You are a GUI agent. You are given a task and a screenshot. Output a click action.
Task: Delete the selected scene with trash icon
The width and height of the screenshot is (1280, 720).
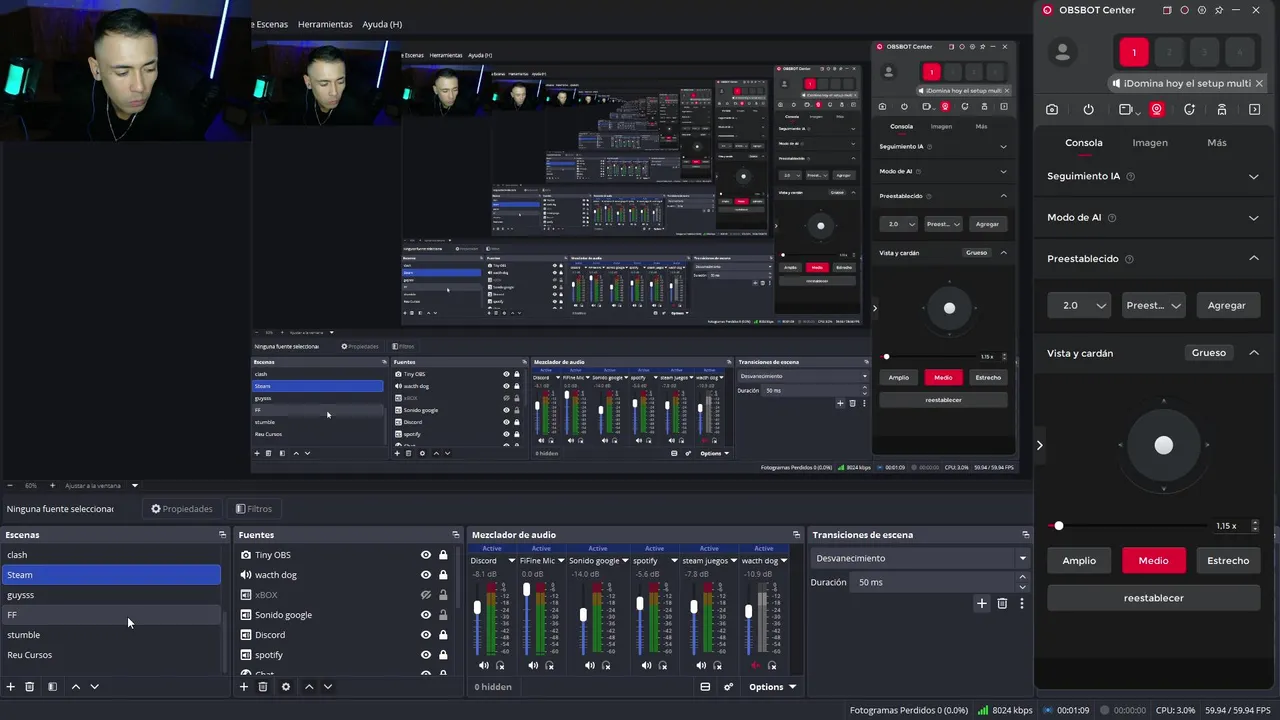click(29, 687)
